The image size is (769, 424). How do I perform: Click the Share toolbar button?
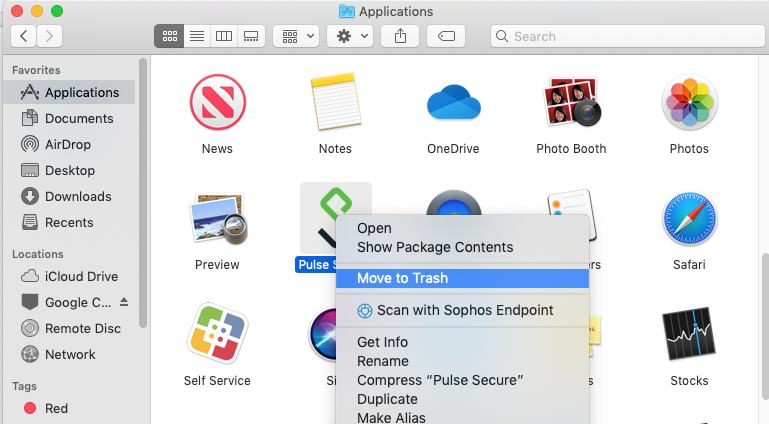pyautogui.click(x=400, y=36)
